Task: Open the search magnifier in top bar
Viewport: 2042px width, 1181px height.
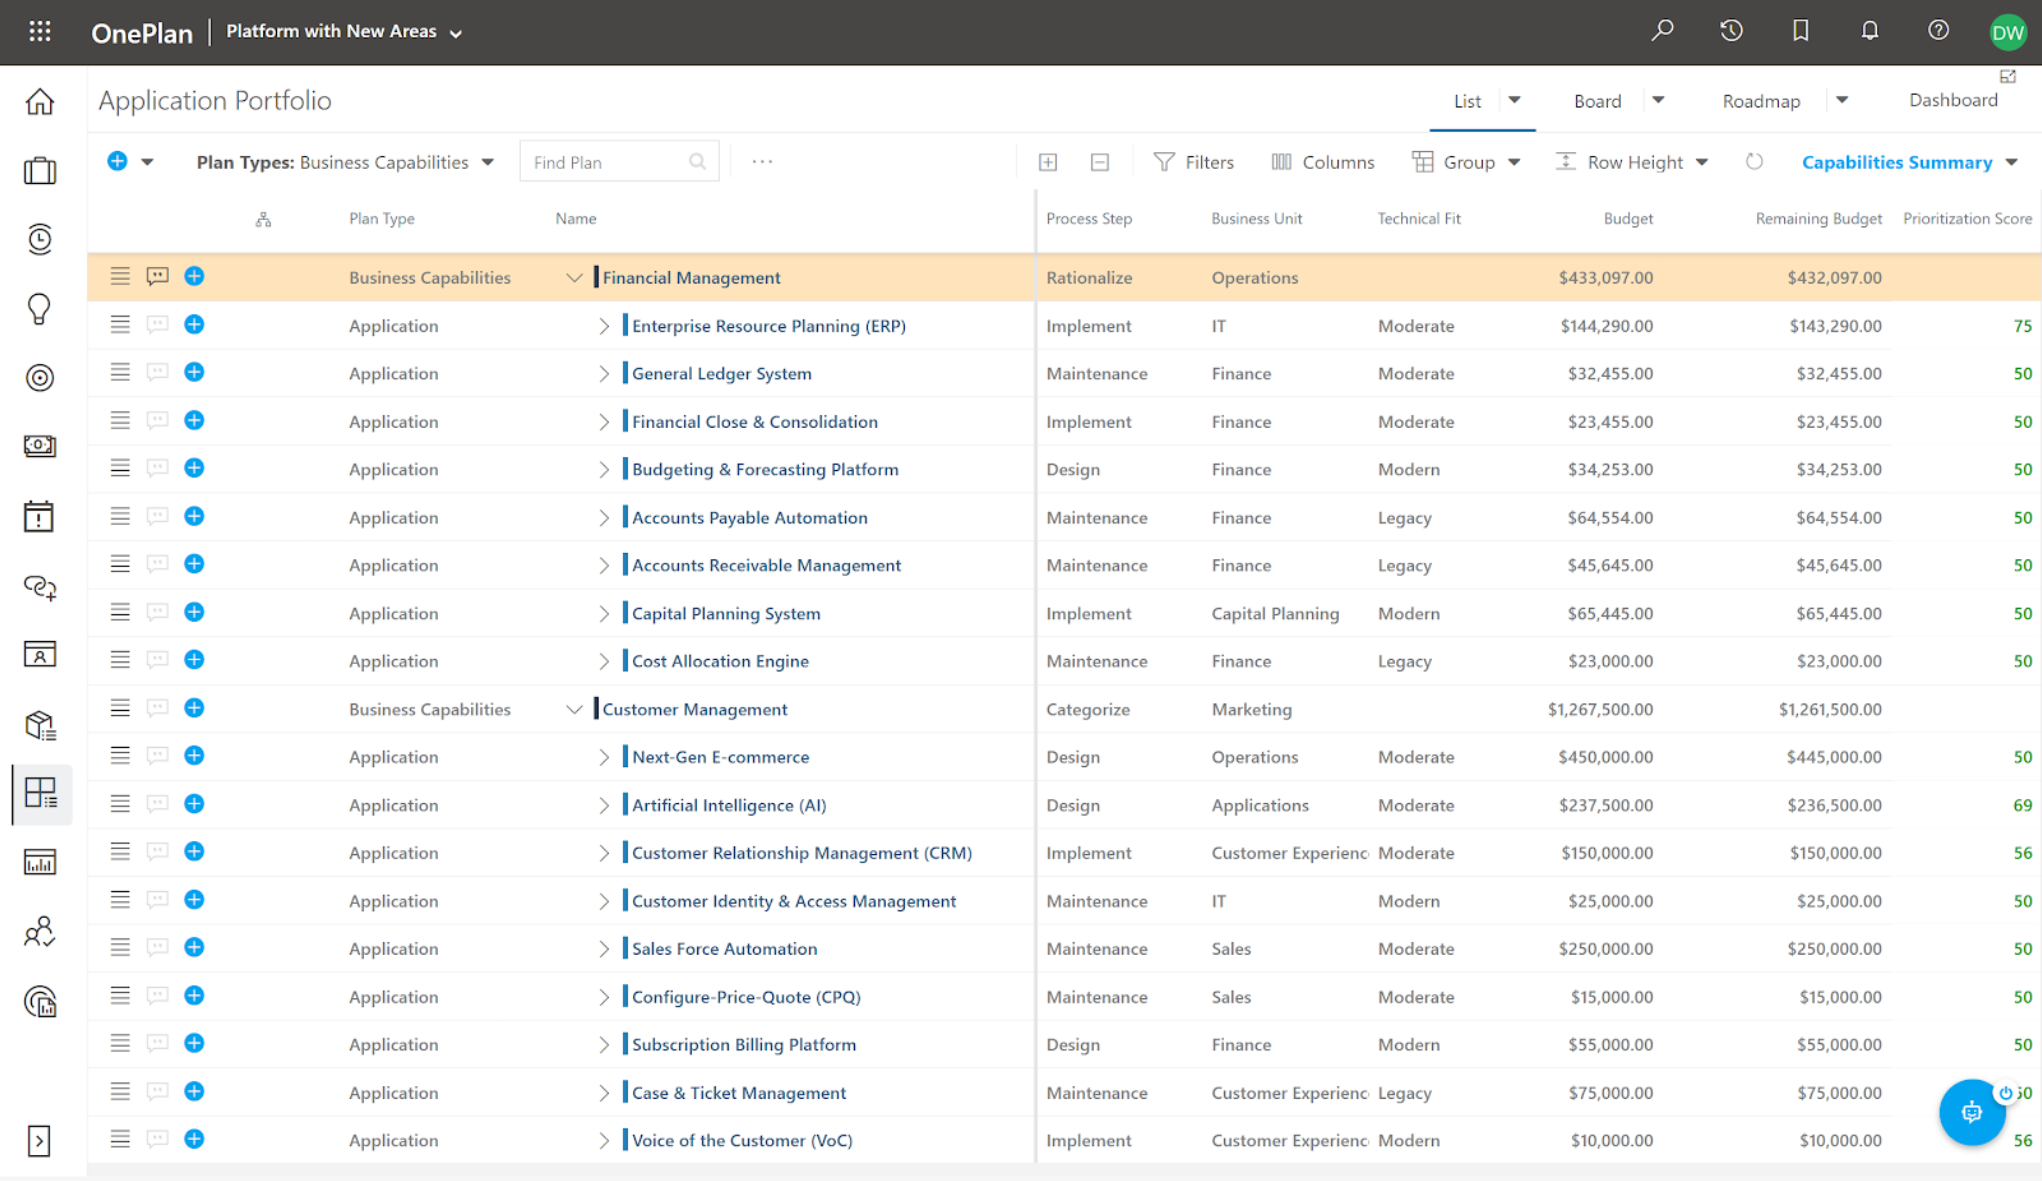Action: coord(1662,31)
